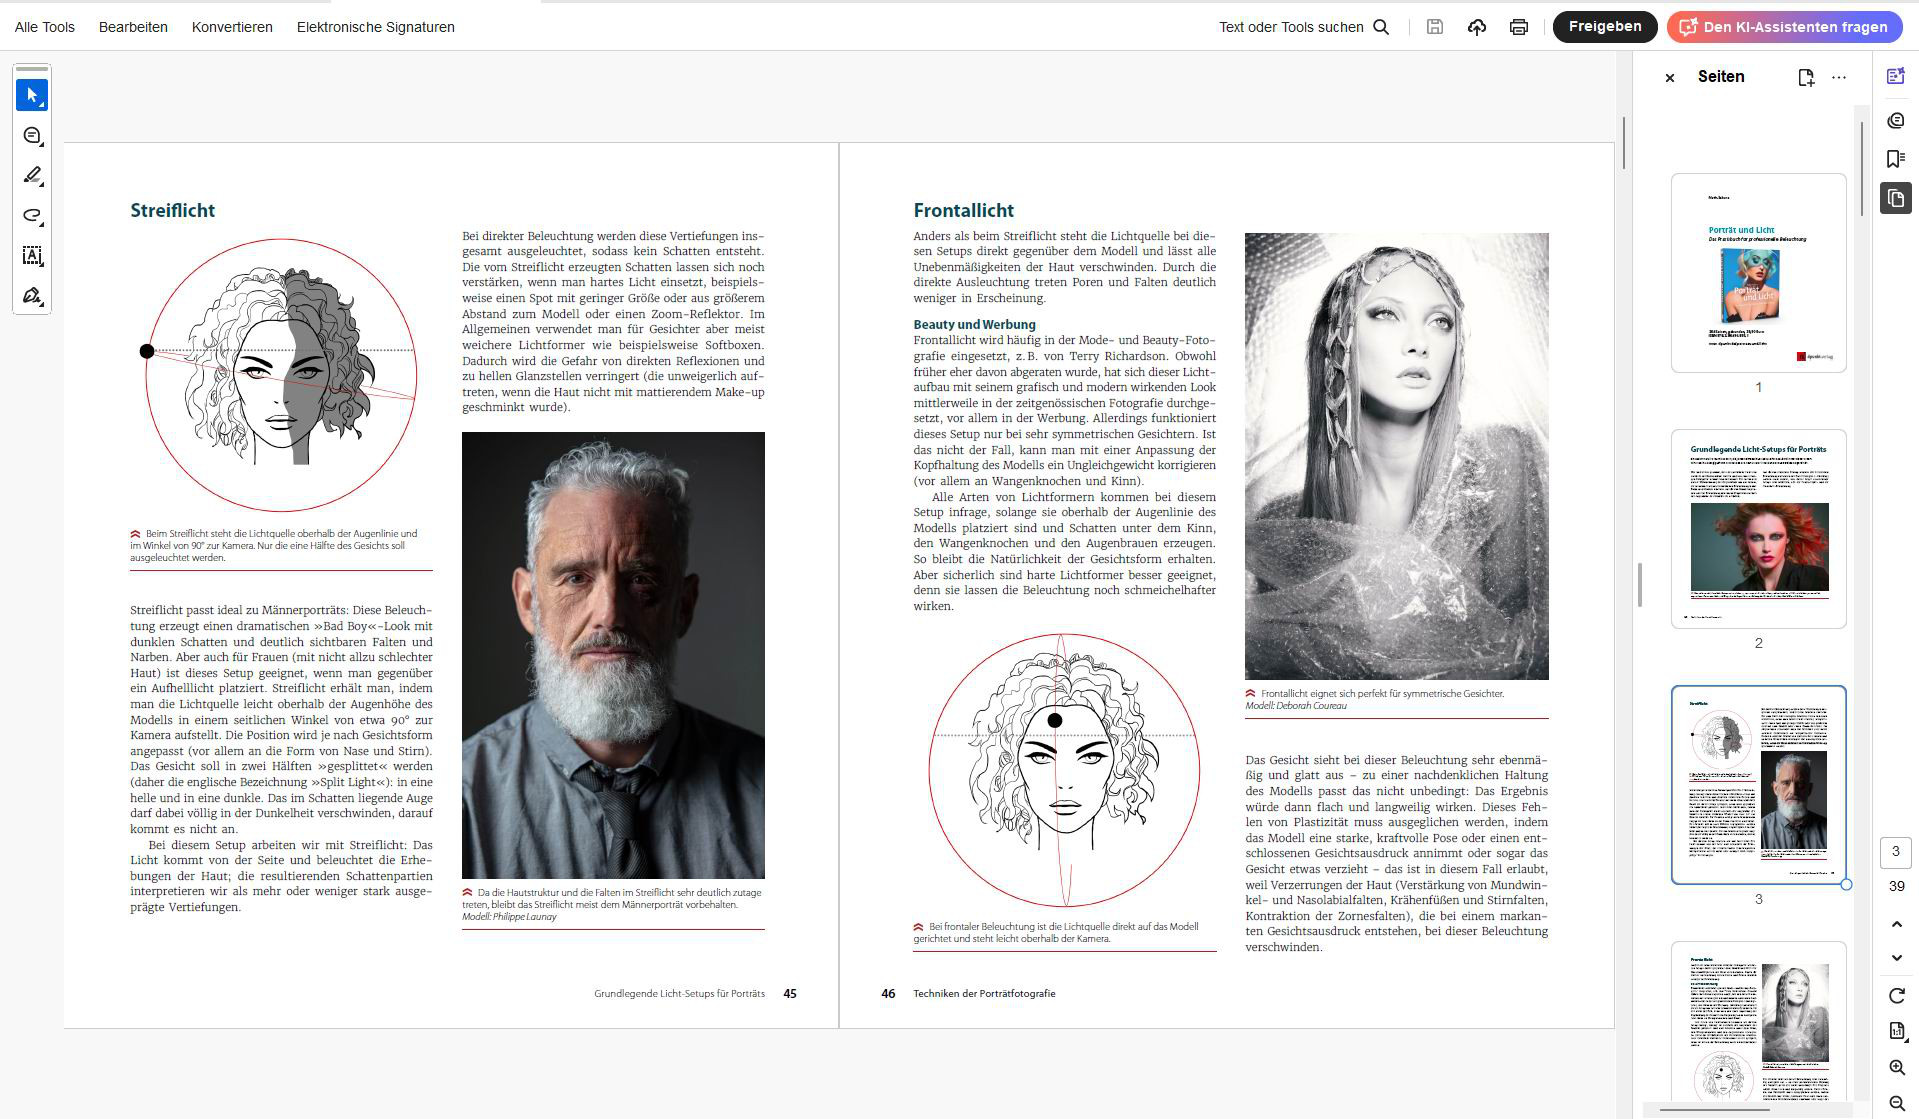1919x1119 pixels.
Task: Open the Konvertieren tab
Action: click(232, 27)
